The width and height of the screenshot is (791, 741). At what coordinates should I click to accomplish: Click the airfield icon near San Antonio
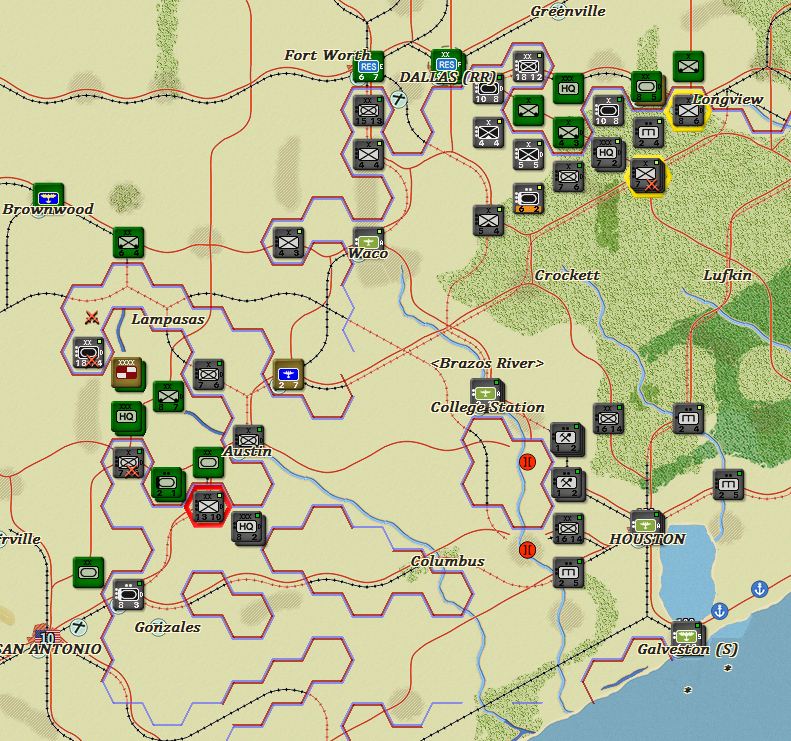coord(78,627)
